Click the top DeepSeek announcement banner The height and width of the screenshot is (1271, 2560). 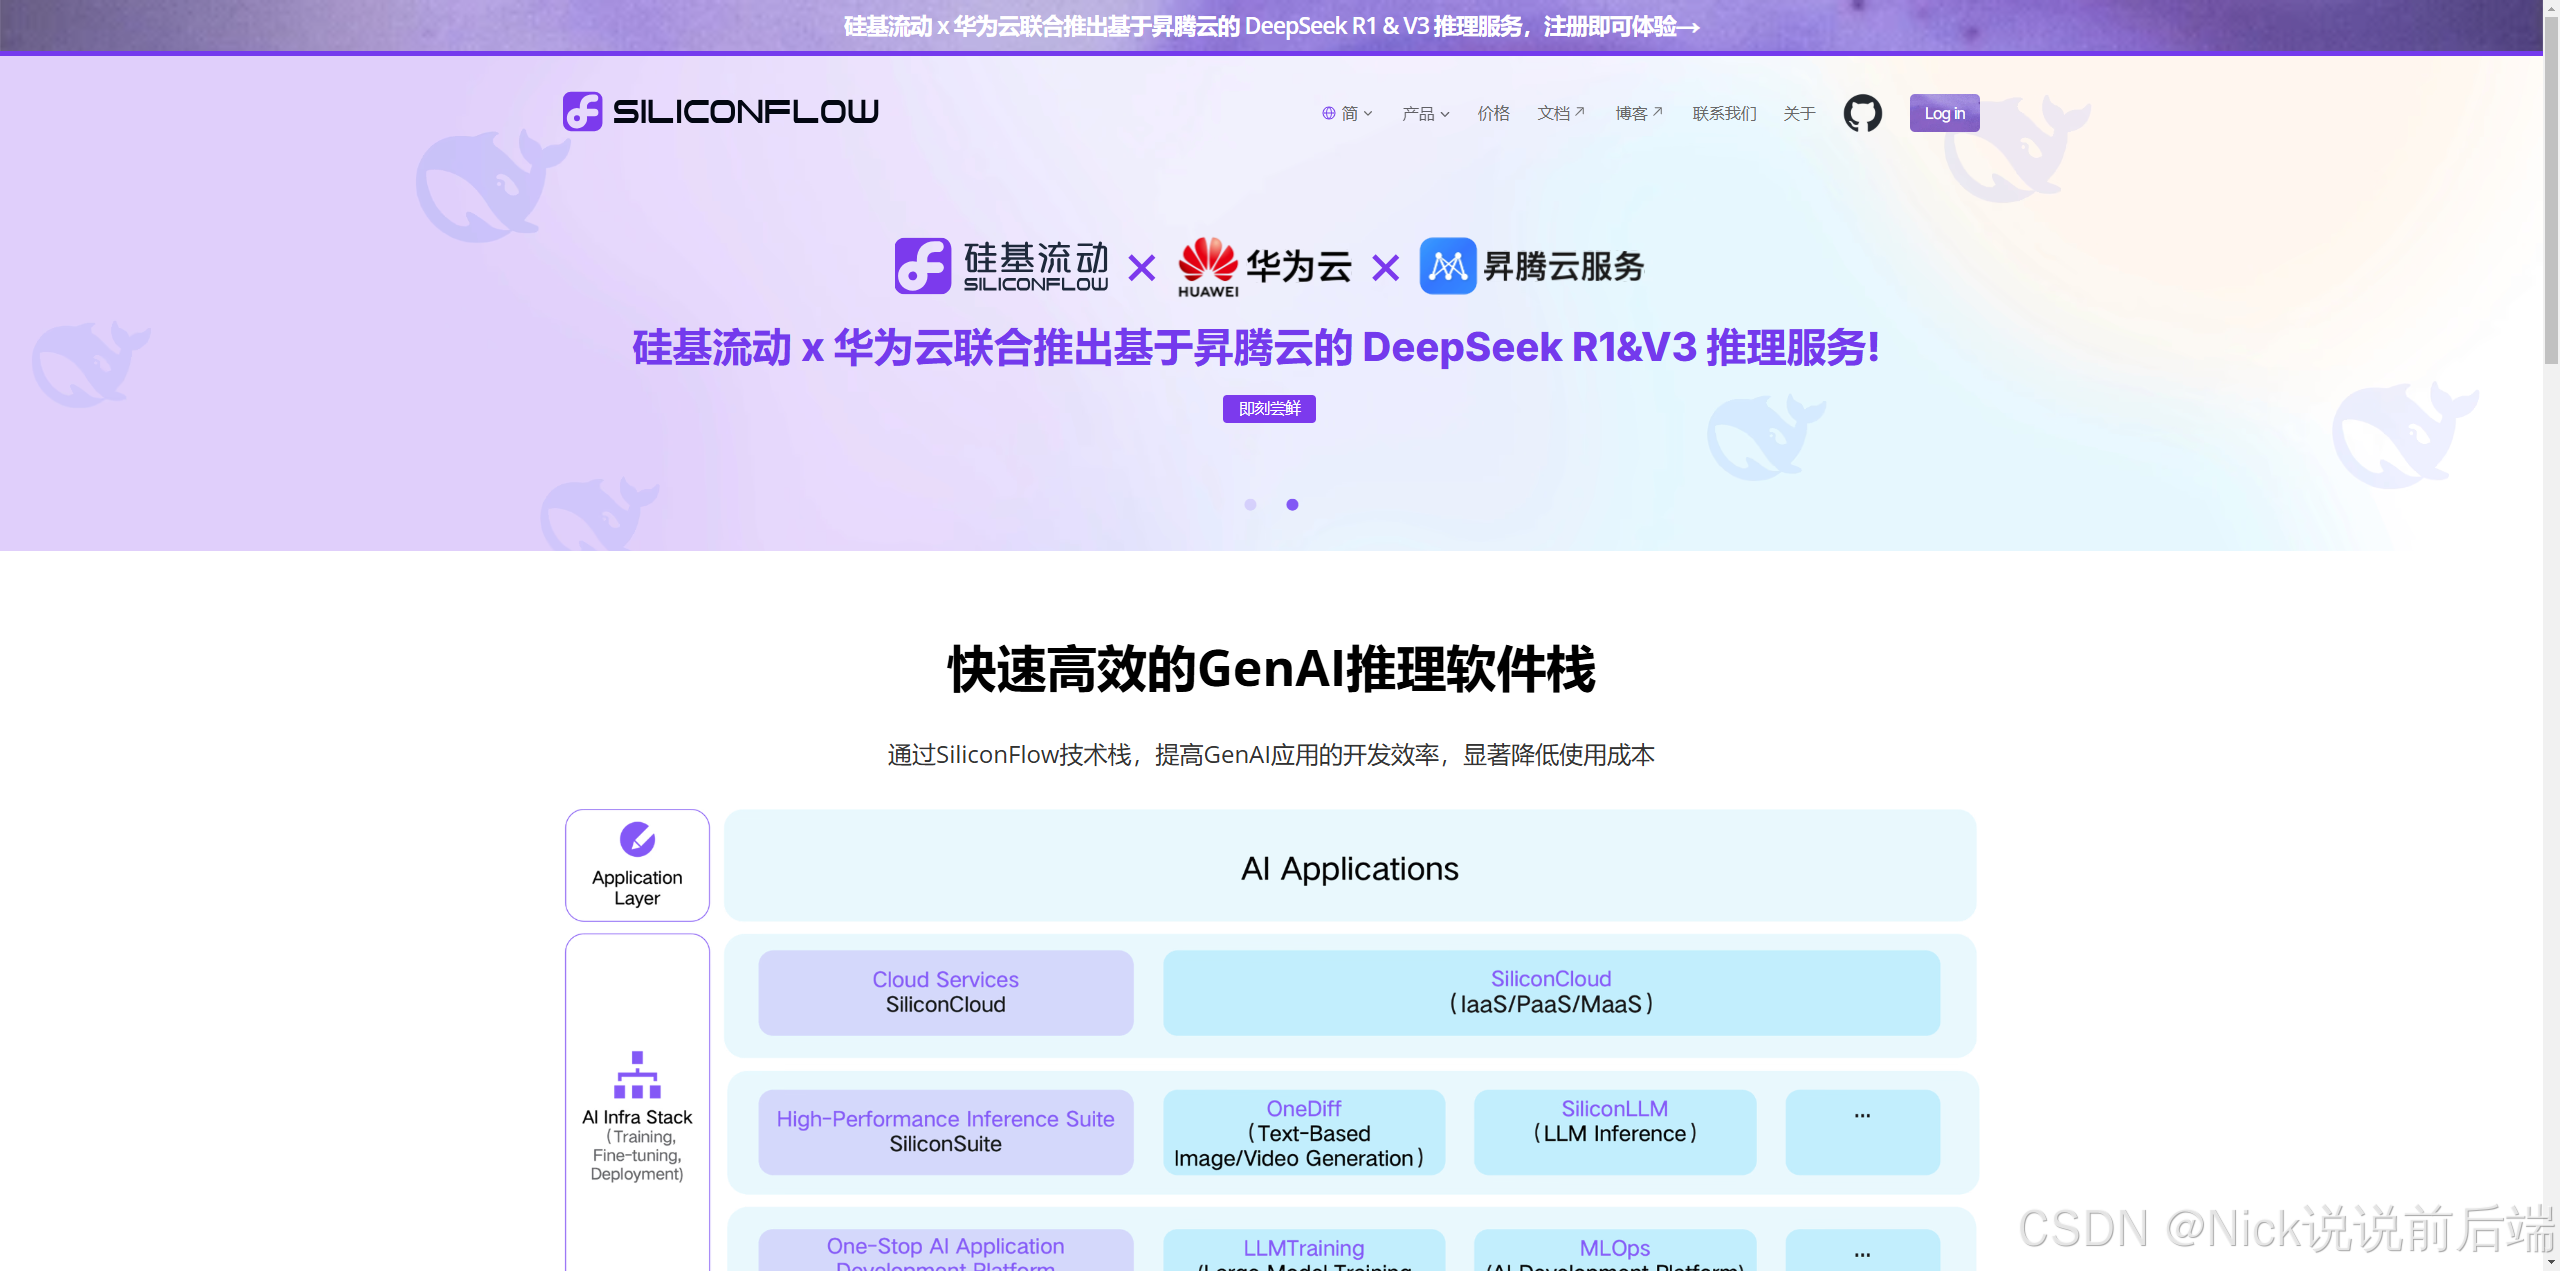[x=1271, y=26]
